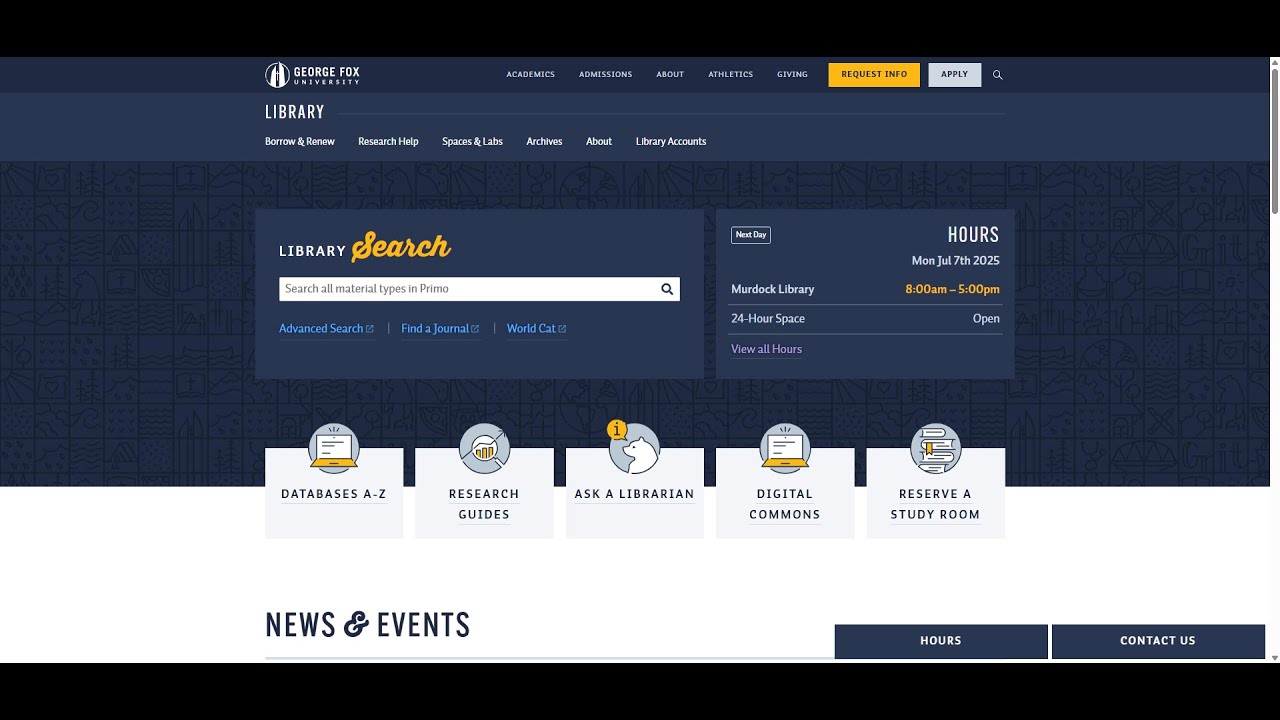Open the Reserve a Study Room card link

[x=935, y=504]
